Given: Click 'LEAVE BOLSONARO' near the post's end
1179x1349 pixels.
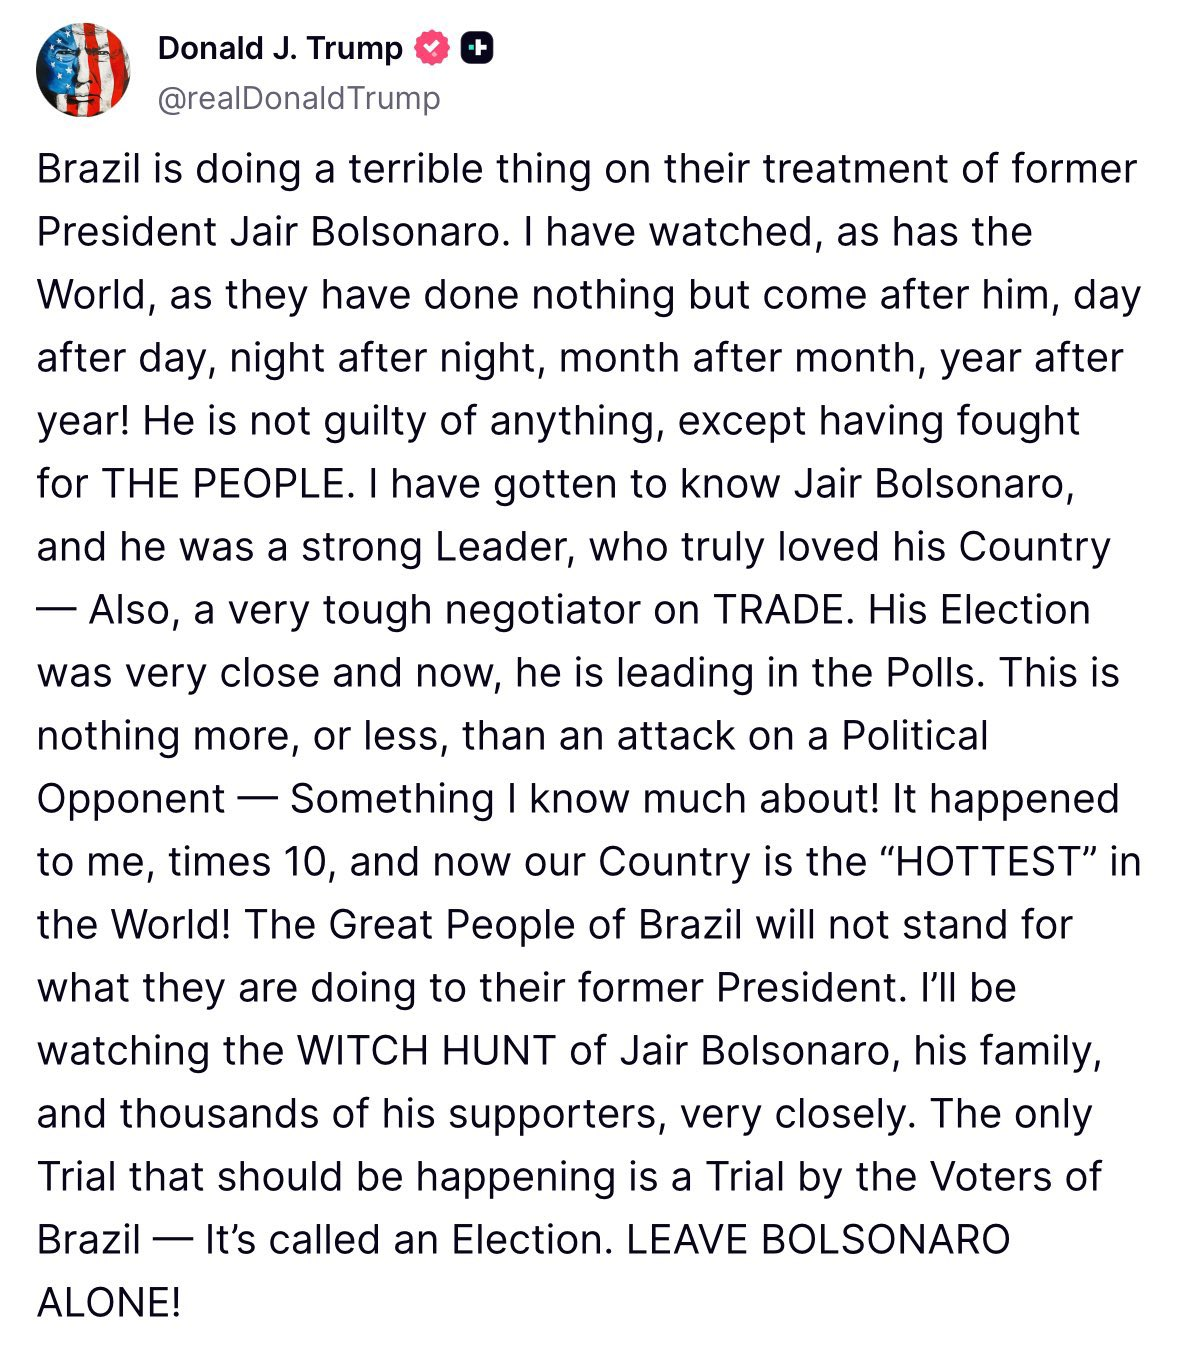Looking at the screenshot, I should coord(818,1240).
